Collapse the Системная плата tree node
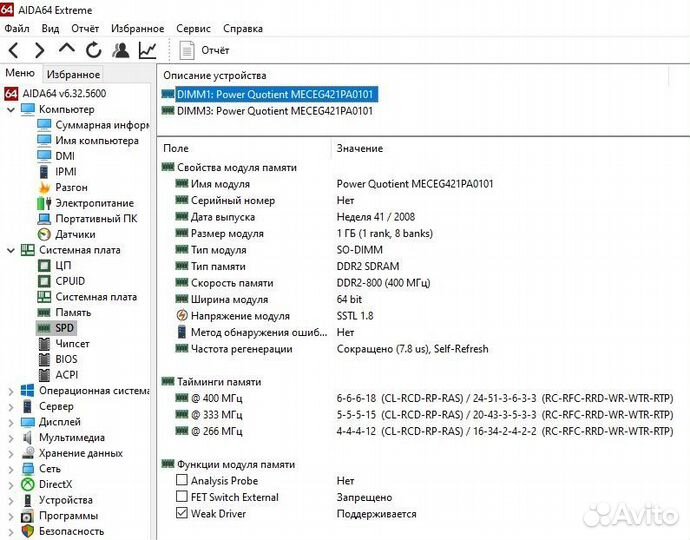This screenshot has width=690, height=540. [x=11, y=250]
